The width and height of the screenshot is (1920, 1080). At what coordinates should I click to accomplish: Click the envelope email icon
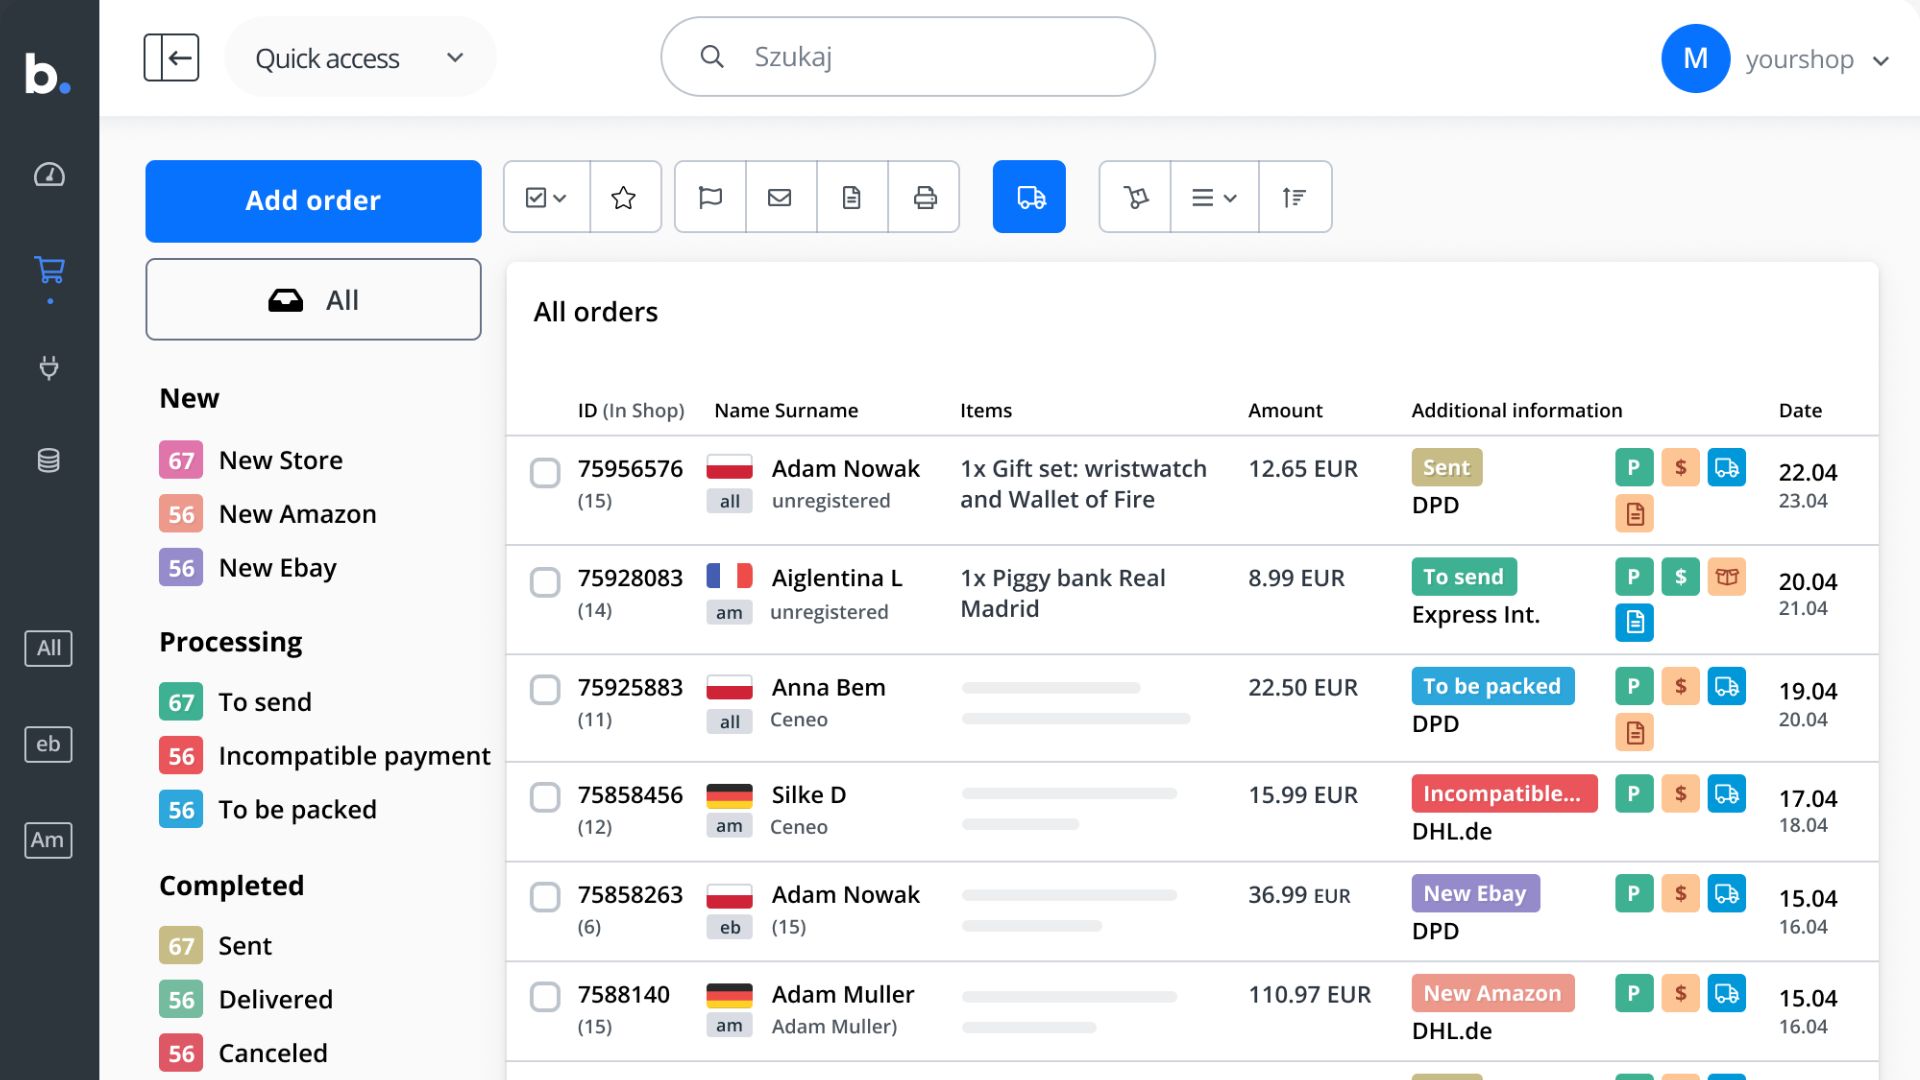[x=780, y=197]
